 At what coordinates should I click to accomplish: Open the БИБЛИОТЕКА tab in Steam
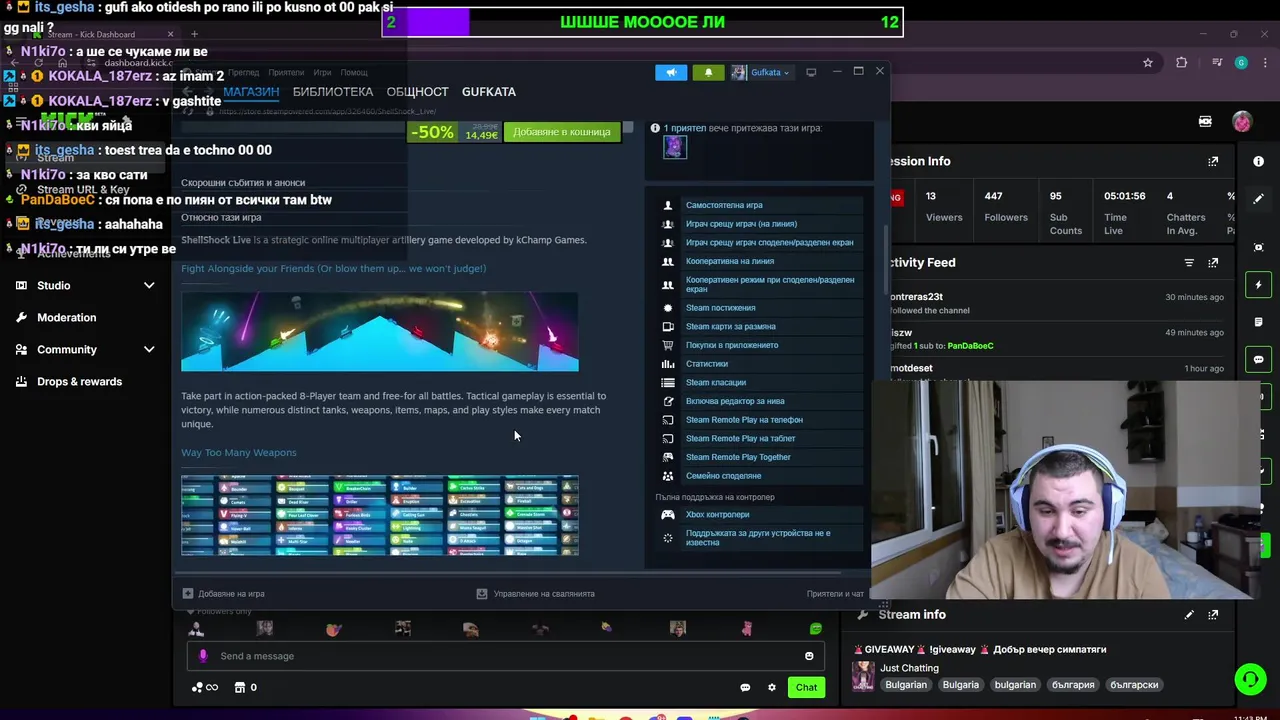[x=333, y=92]
